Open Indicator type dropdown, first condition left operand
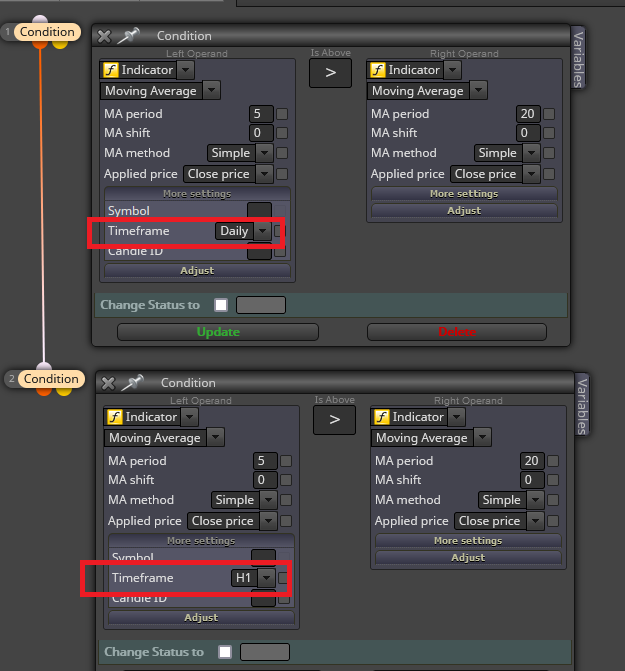 (x=186, y=70)
